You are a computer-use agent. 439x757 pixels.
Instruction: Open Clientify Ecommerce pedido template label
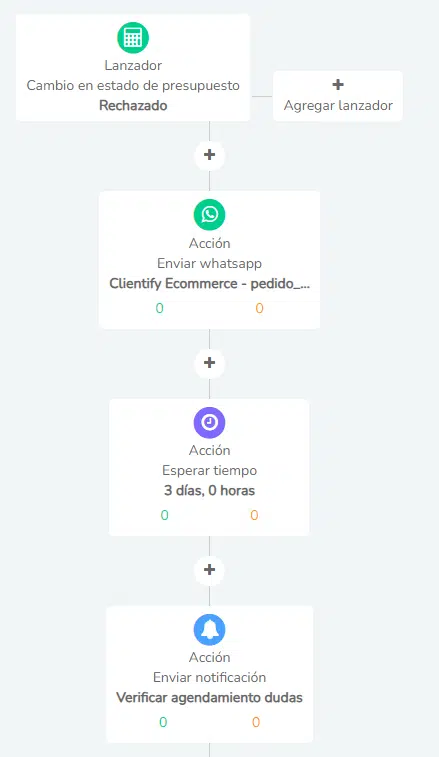[x=210, y=283]
